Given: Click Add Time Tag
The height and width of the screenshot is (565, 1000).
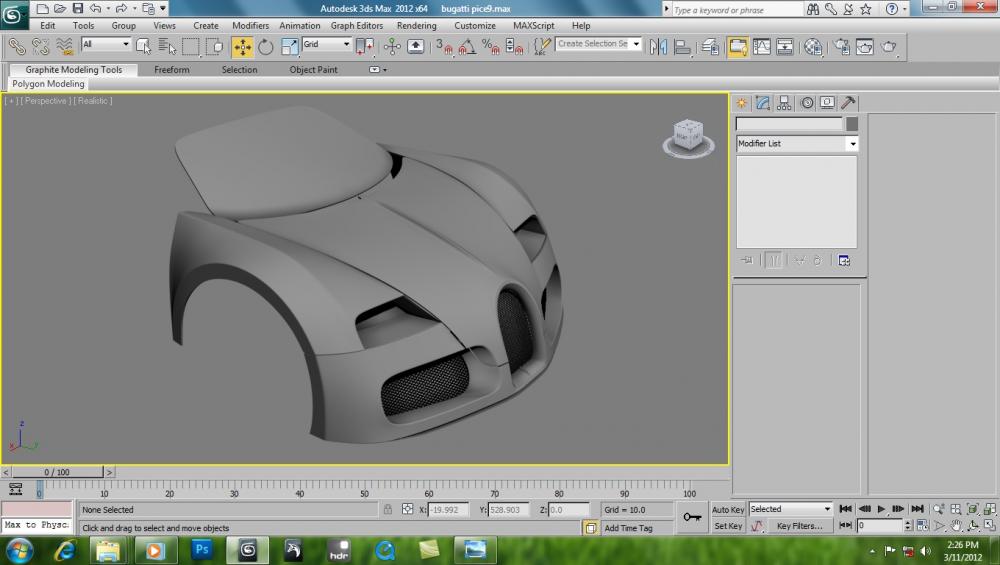Looking at the screenshot, I should pyautogui.click(x=628, y=528).
